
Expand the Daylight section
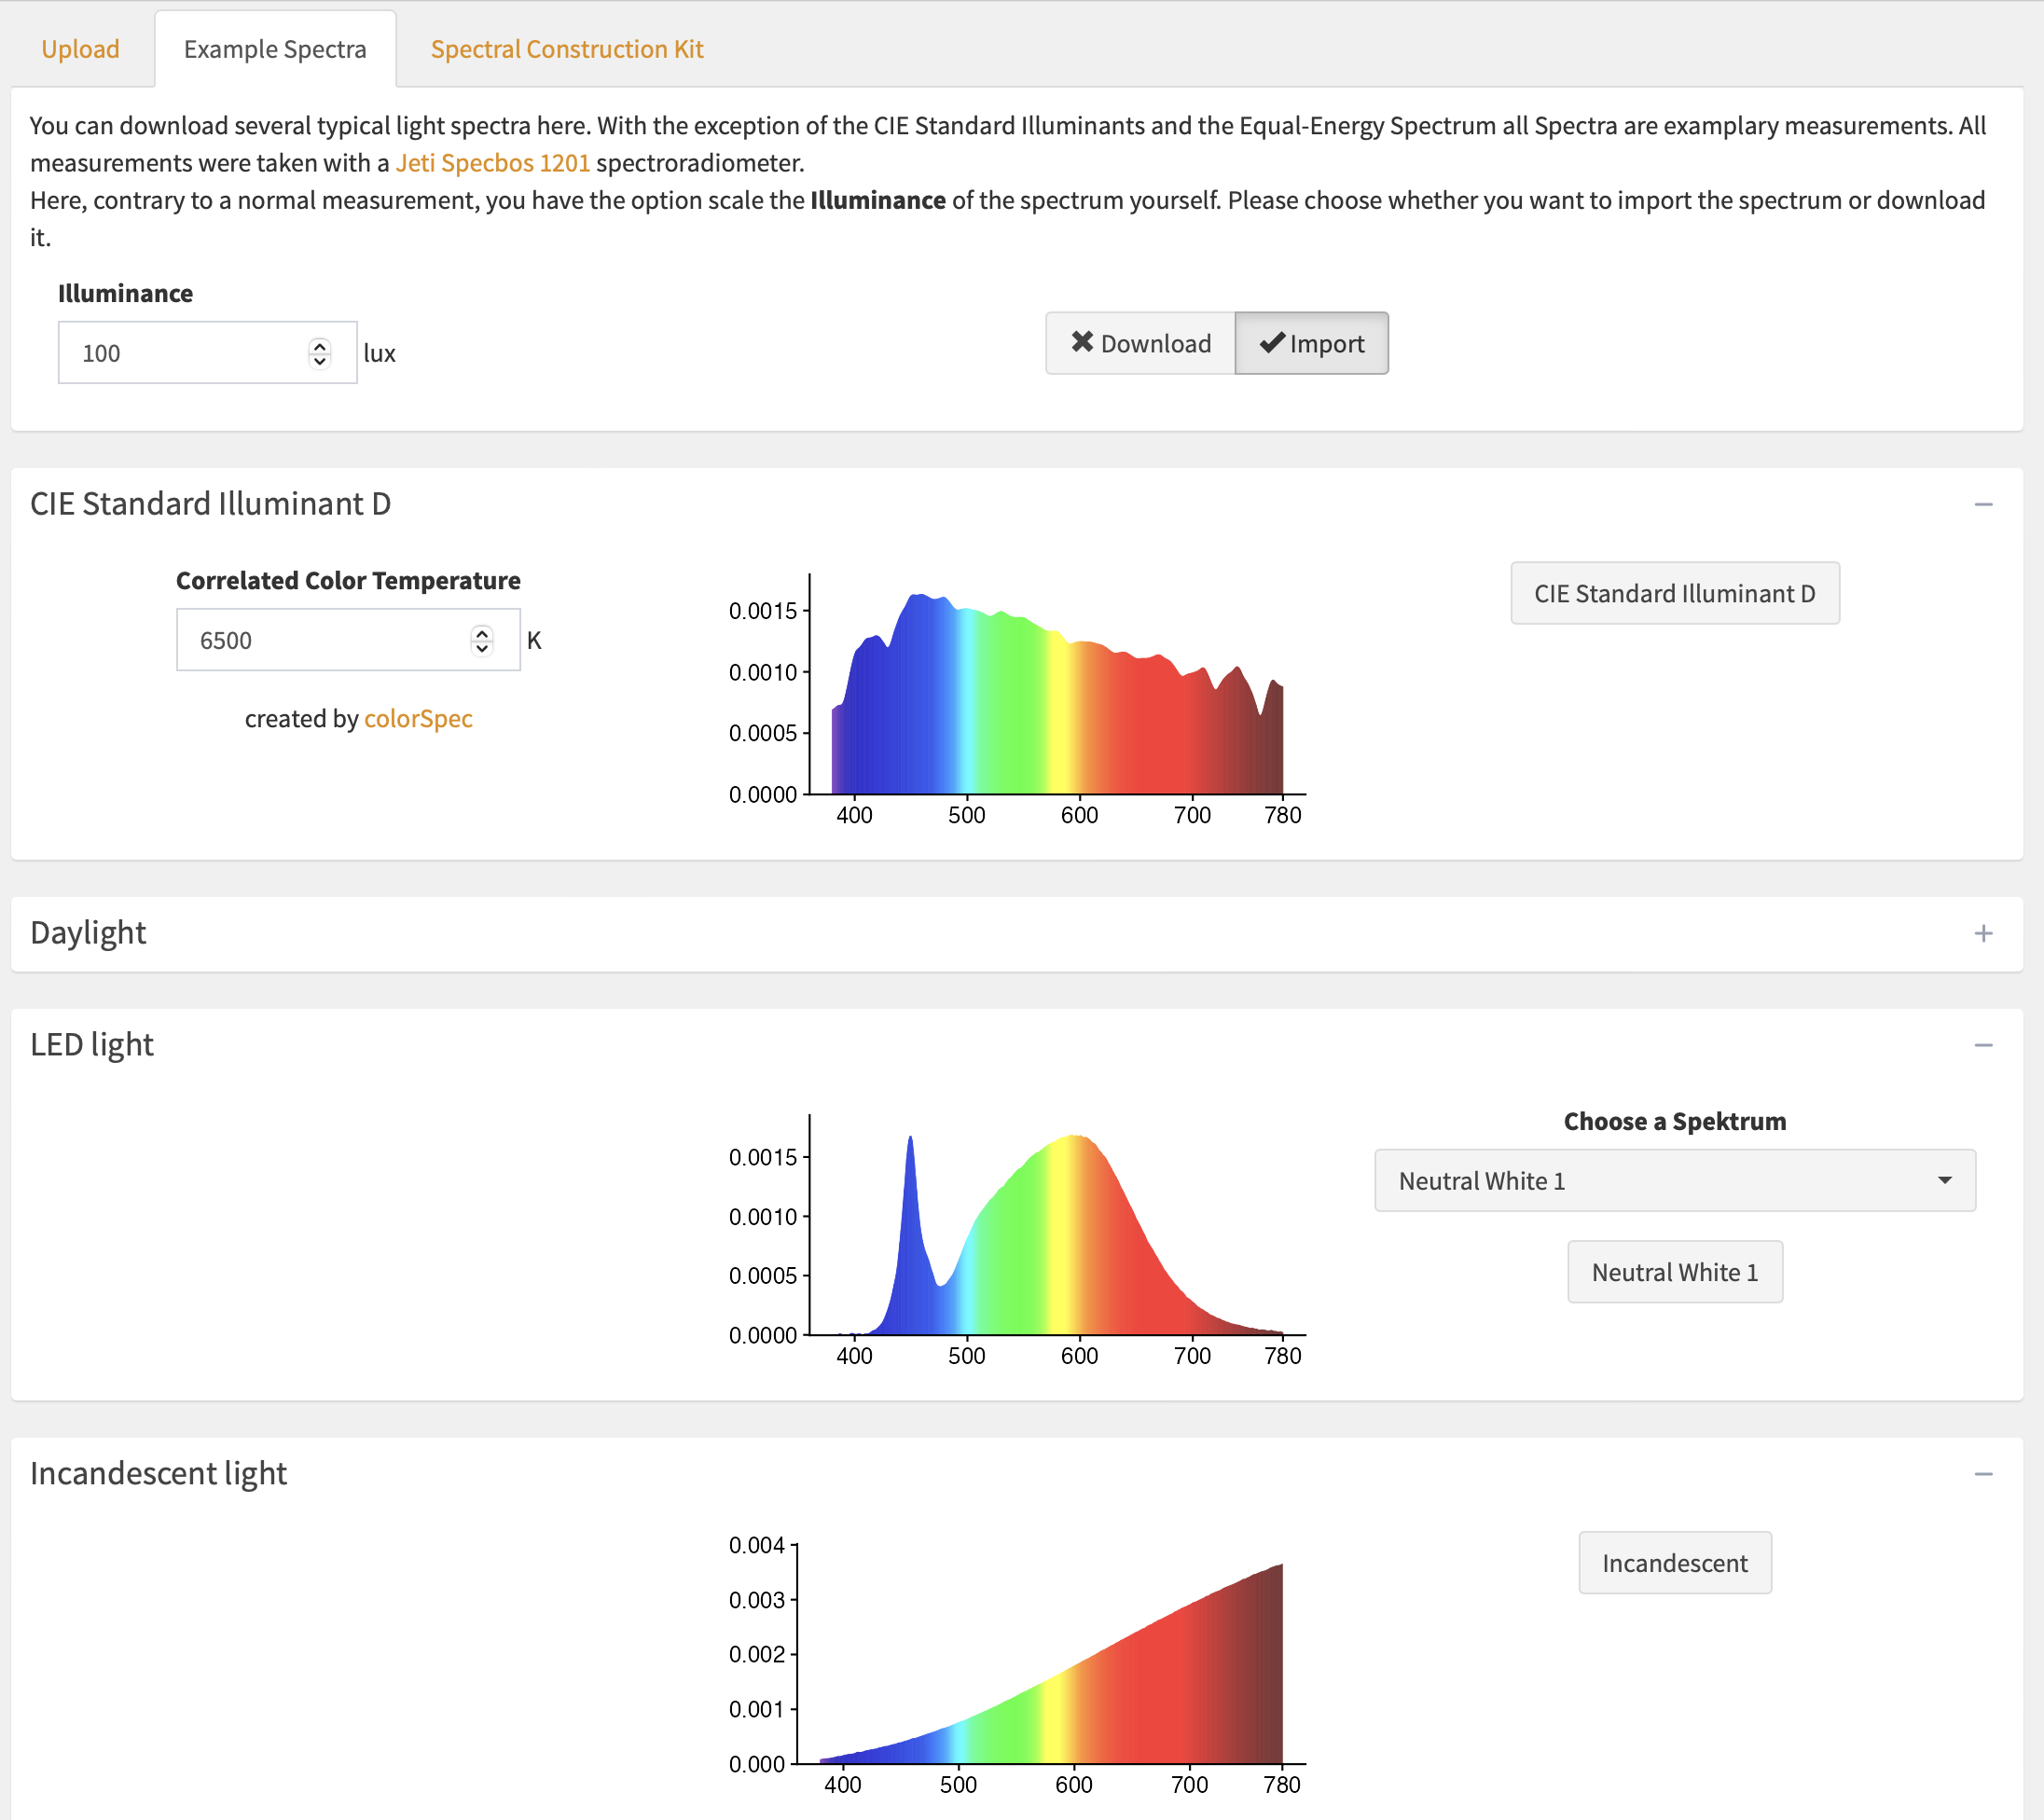pyautogui.click(x=1984, y=933)
